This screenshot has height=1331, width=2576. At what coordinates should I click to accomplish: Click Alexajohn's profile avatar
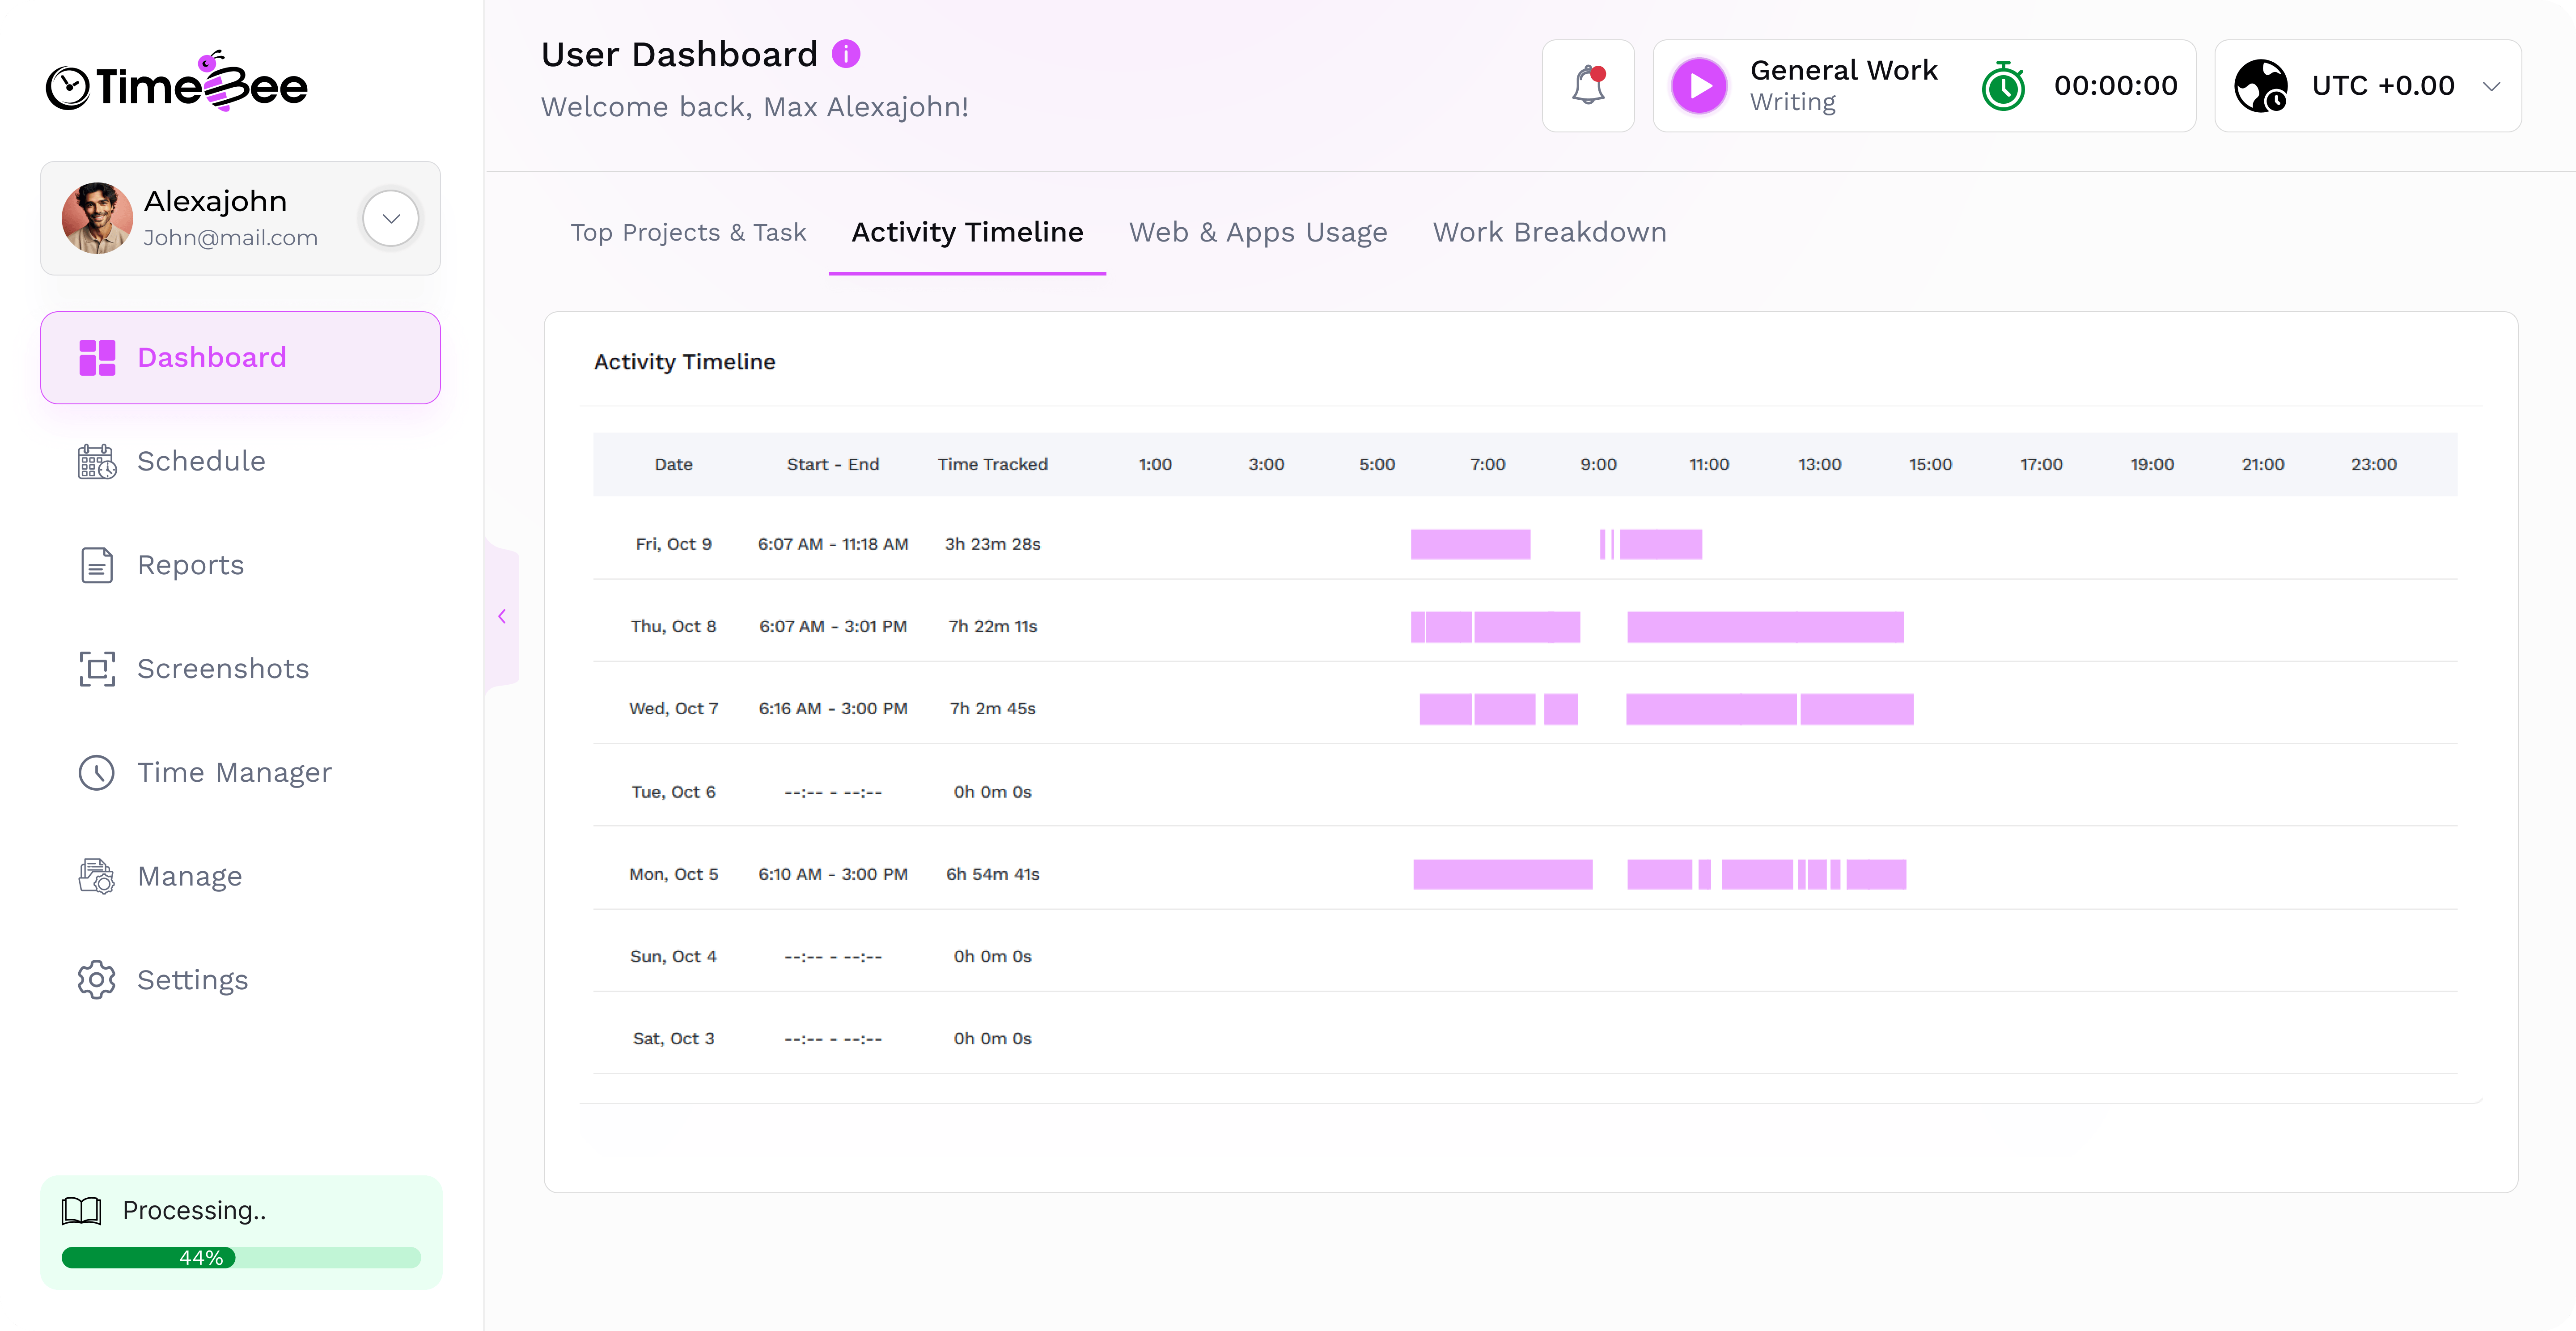coord(97,218)
